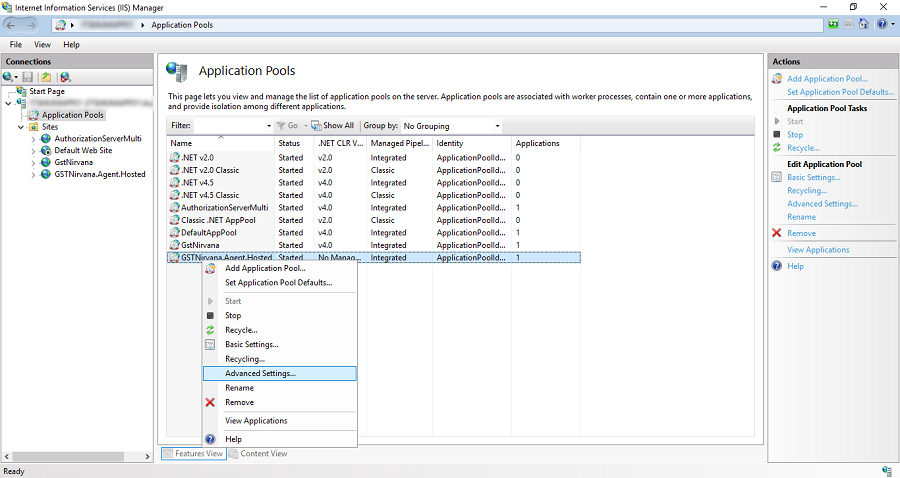Click the Basic Settings icon in Actions pane
This screenshot has width=900, height=478.
pos(777,177)
